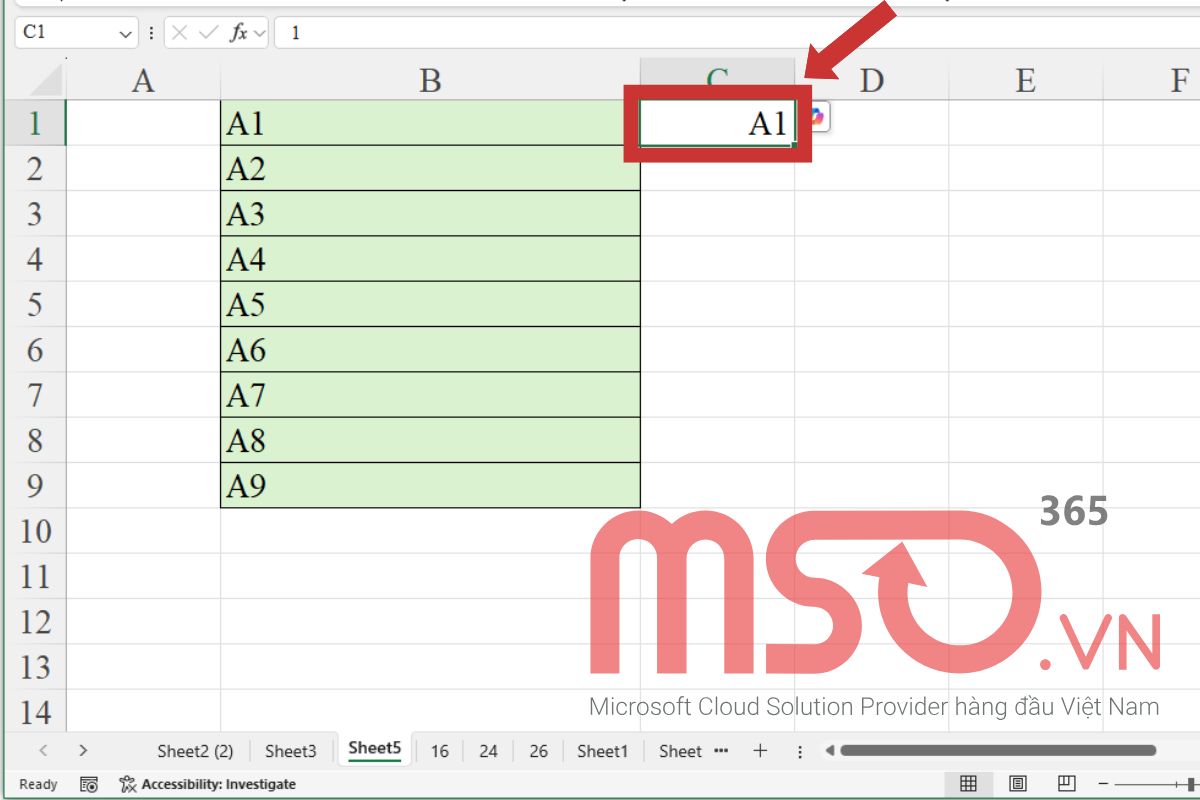
Task: Click the Select All corner triangle
Action: click(47, 80)
